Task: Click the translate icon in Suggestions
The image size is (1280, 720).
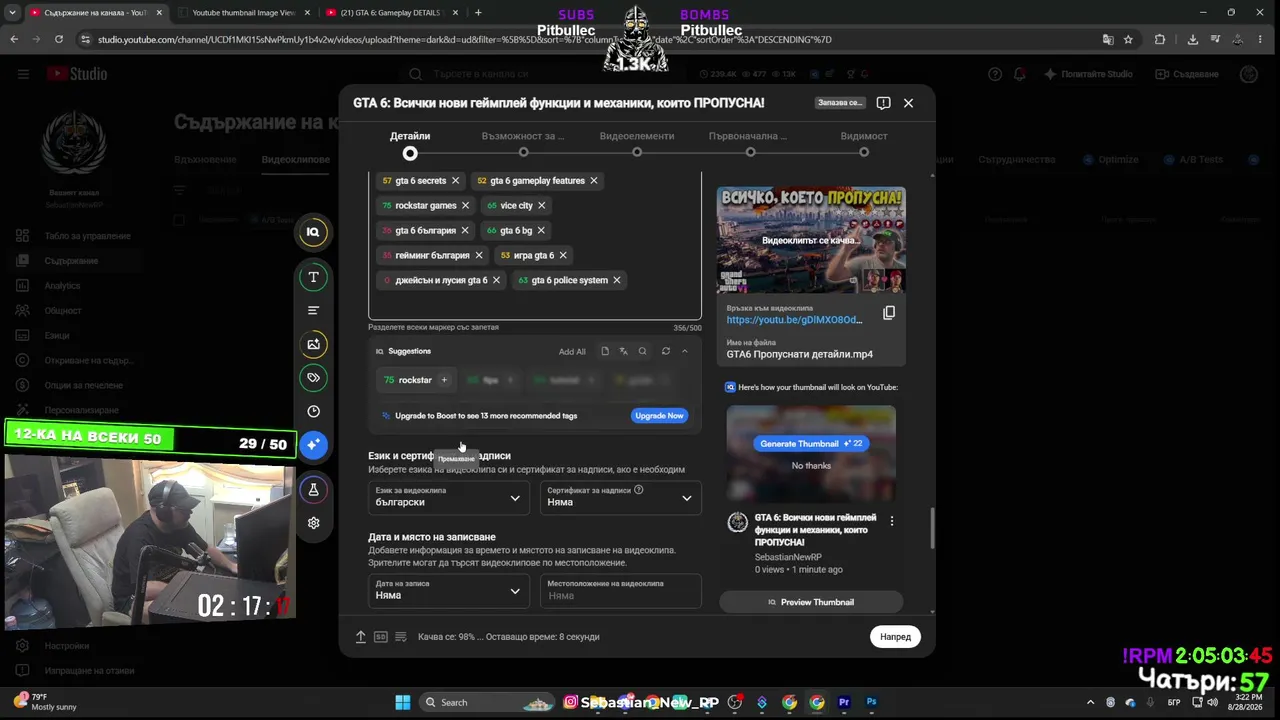Action: [x=623, y=352]
